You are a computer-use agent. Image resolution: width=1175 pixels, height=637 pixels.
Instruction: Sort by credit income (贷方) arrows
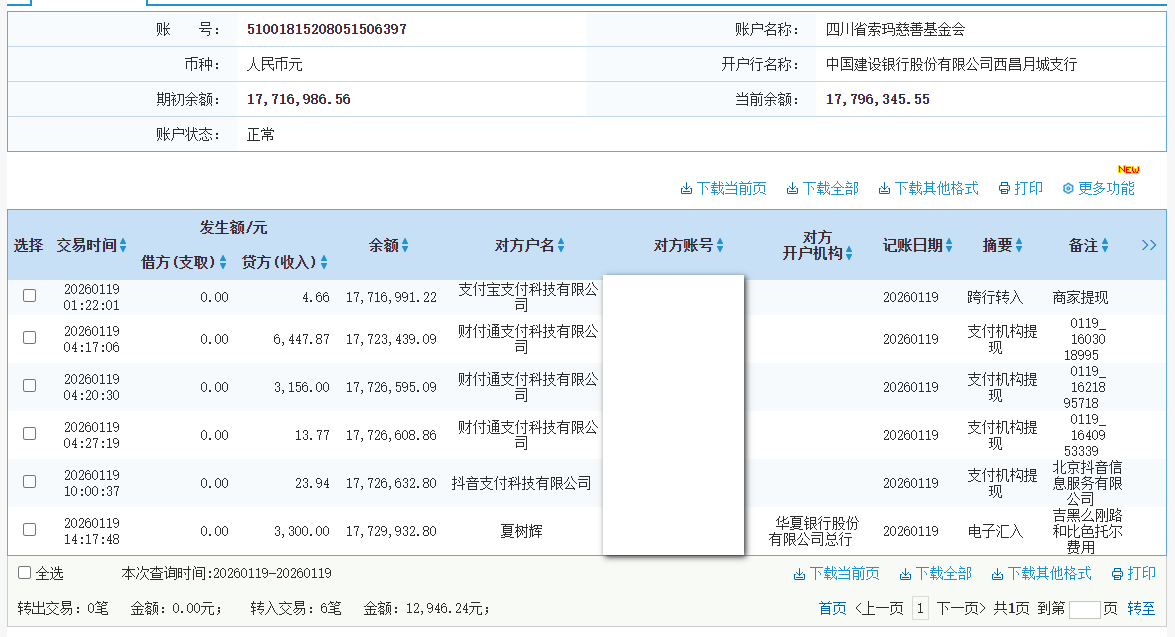coord(323,263)
